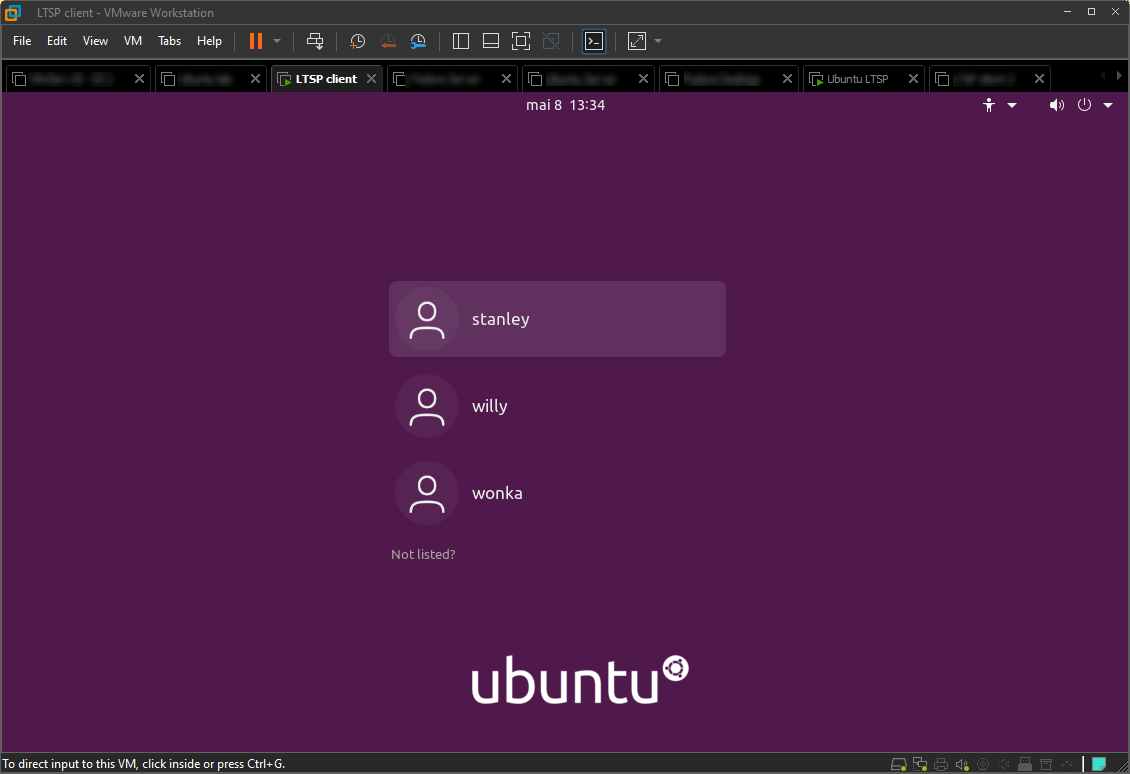Viewport: 1130px width, 774px height.
Task: Click the power icon in GNOME top bar
Action: tap(1084, 105)
